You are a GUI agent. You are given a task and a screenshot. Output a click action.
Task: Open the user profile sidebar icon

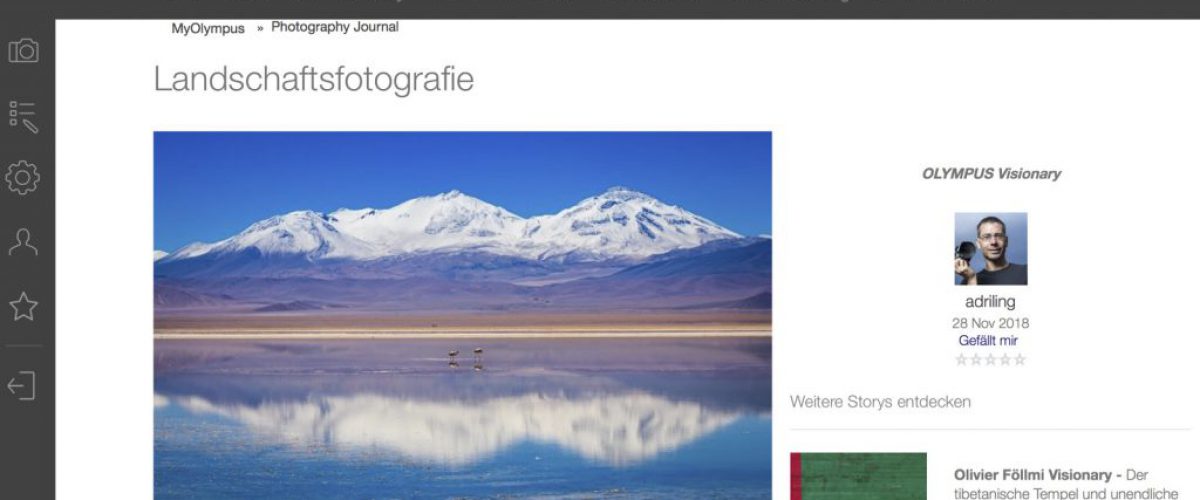coord(23,243)
